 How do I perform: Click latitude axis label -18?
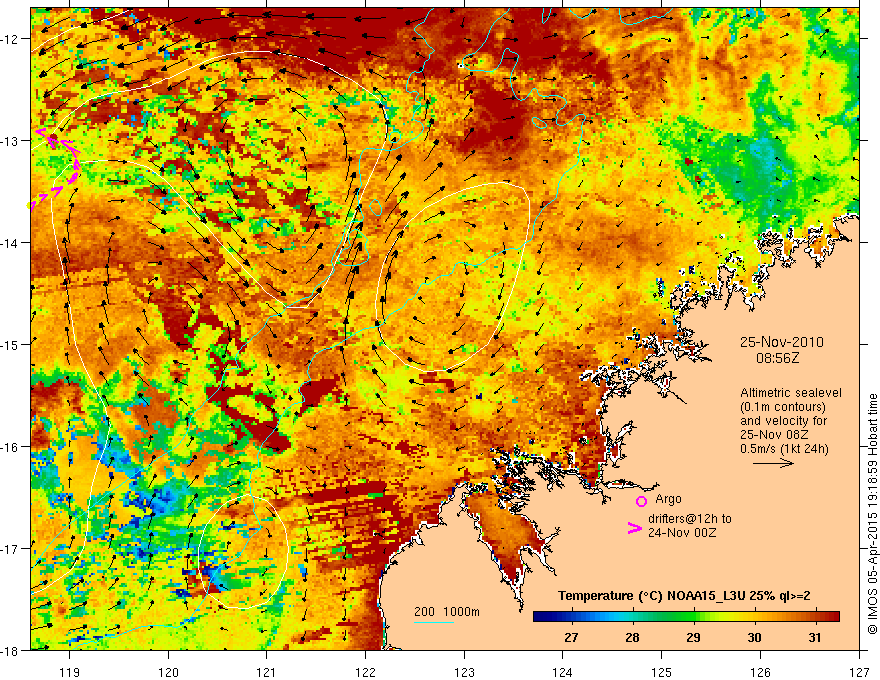(x=10, y=650)
